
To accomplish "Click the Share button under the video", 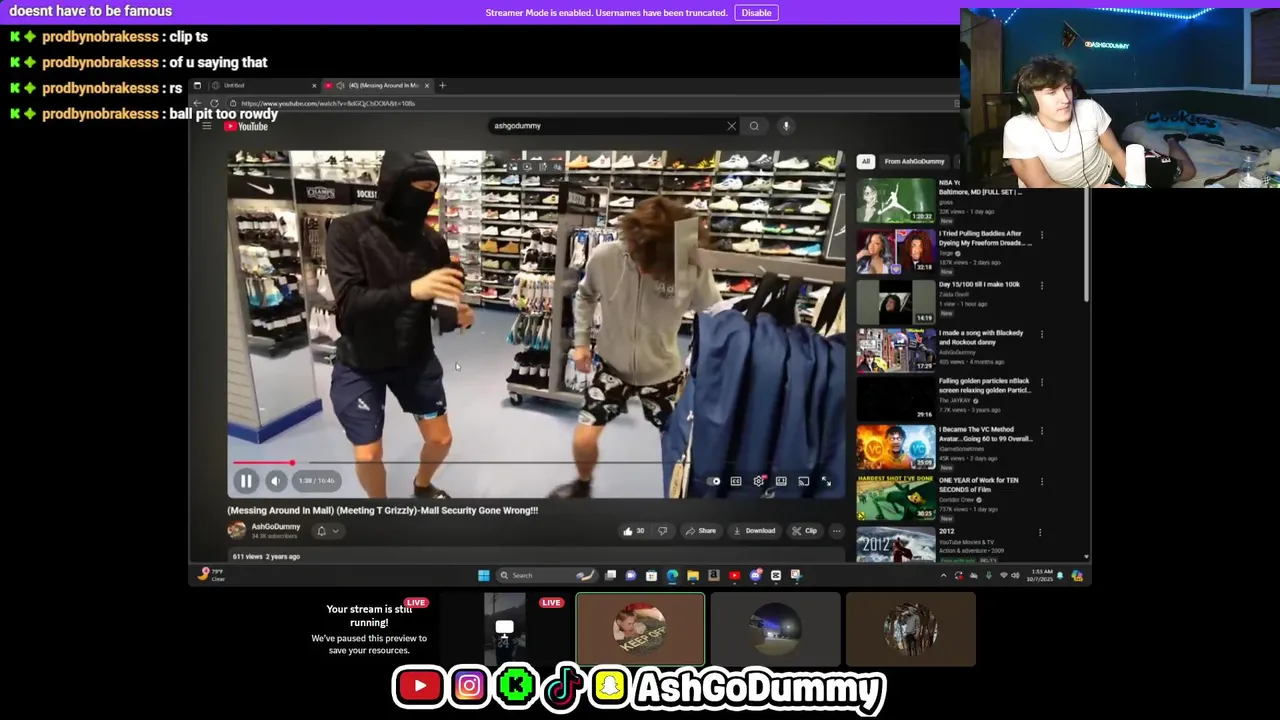I will coord(701,531).
